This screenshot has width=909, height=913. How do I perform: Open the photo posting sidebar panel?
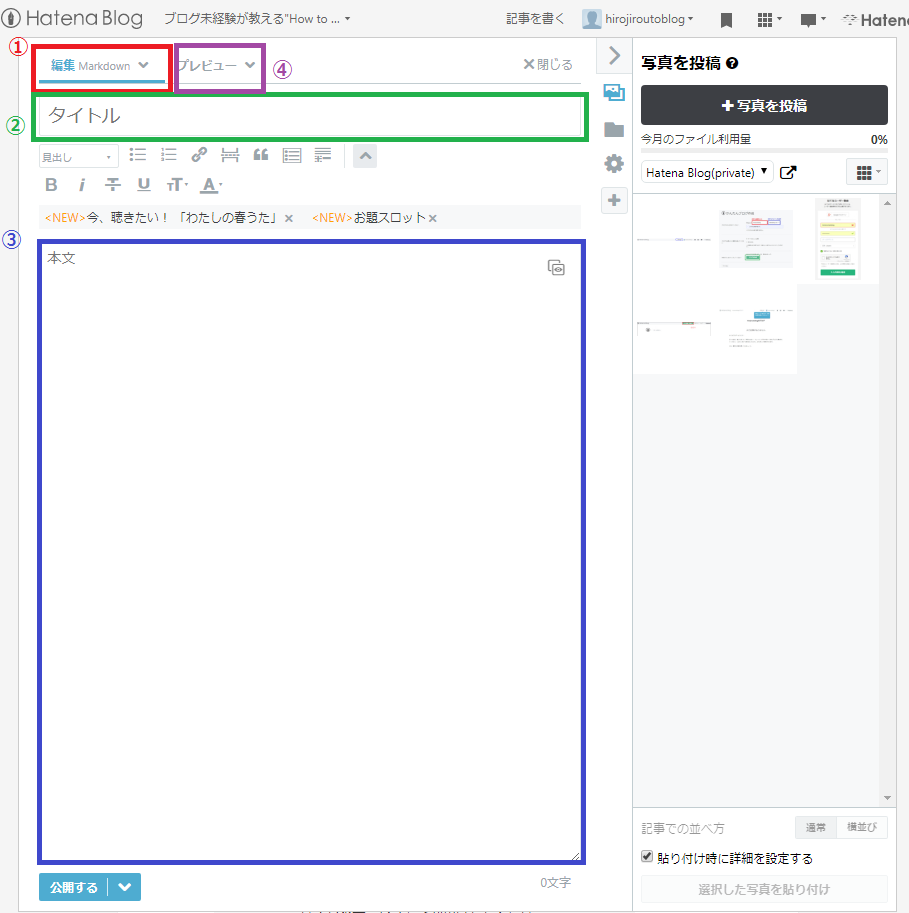coord(614,92)
